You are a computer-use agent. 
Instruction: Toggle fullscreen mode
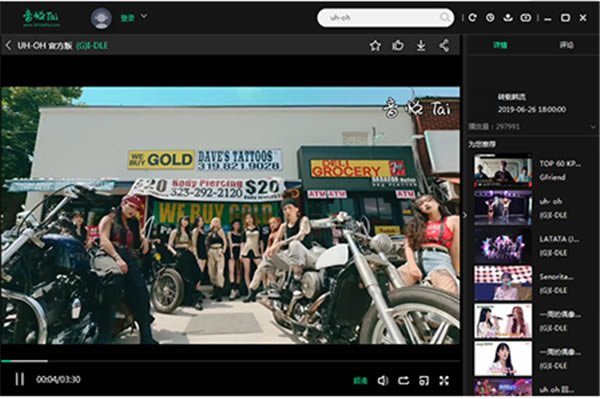coord(444,380)
